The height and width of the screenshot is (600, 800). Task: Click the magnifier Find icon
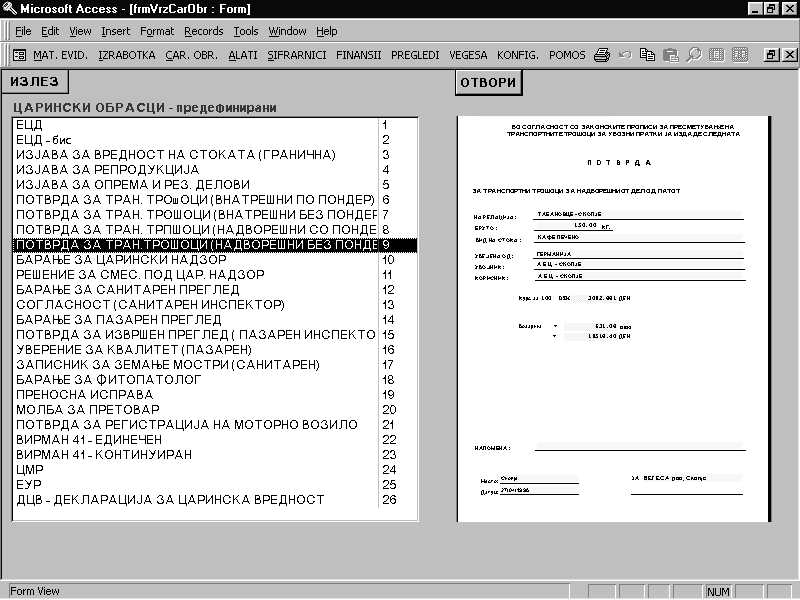click(693, 55)
